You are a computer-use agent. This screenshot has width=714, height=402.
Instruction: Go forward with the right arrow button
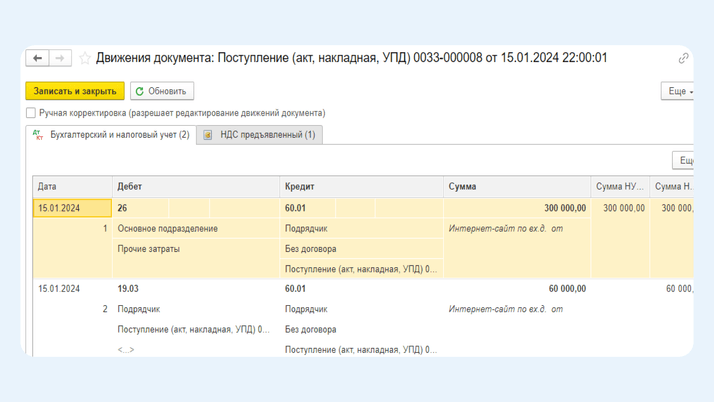point(60,58)
